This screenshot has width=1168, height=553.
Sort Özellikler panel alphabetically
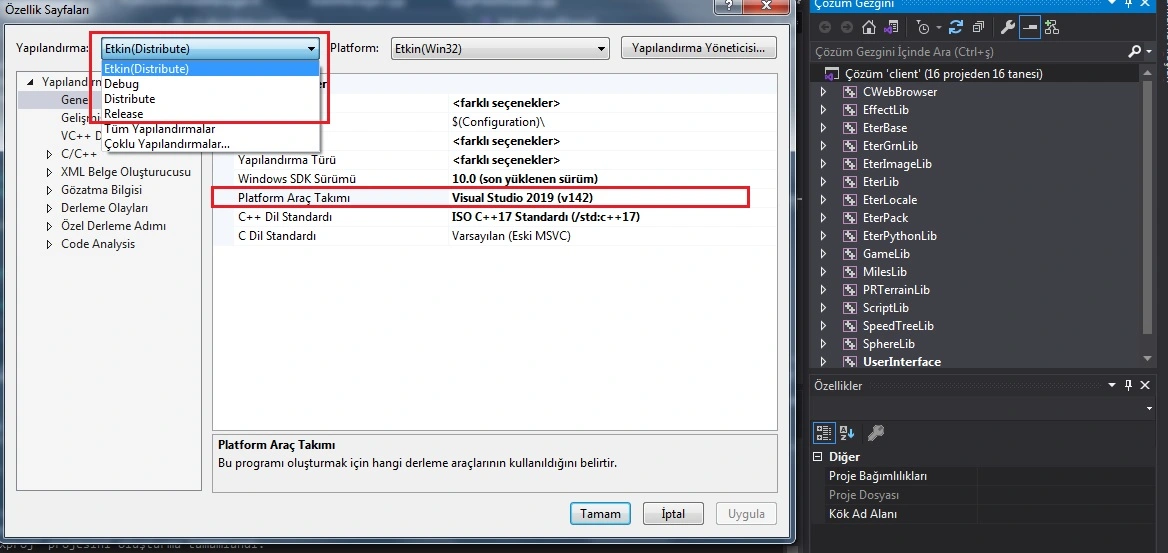point(847,432)
